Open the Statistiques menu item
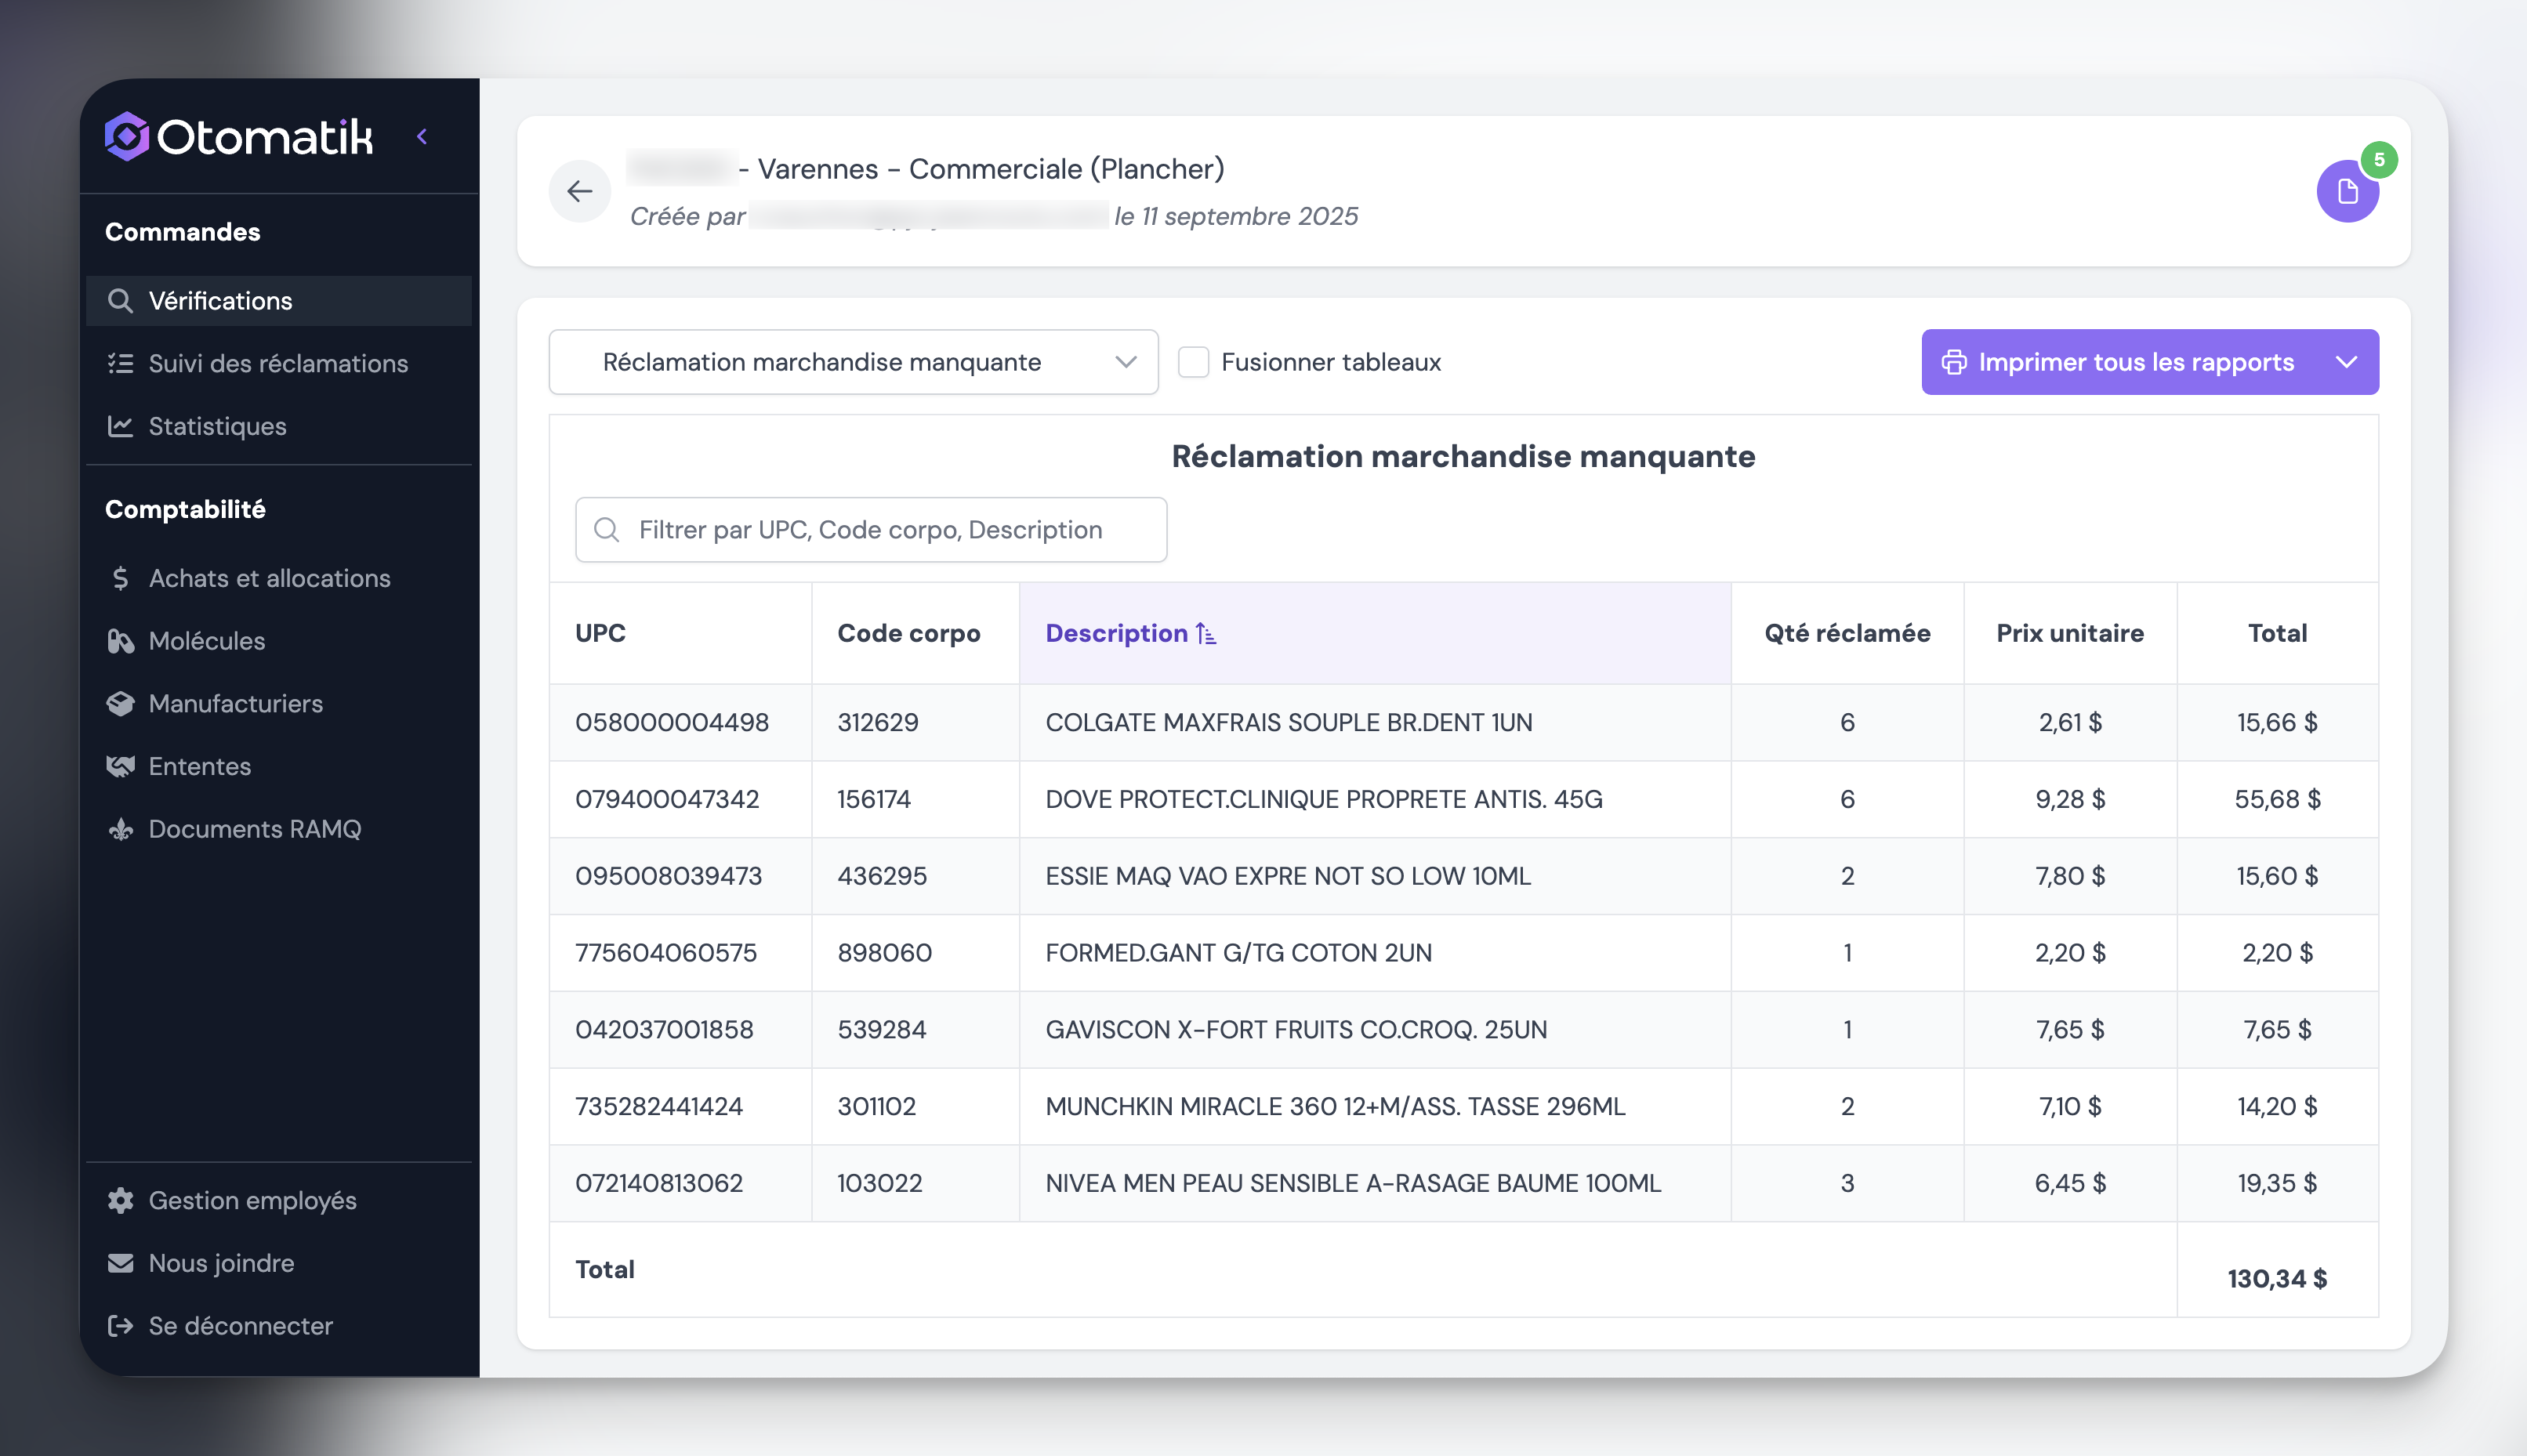Screen dimensions: 2527x1456 pyautogui.click(x=217, y=426)
